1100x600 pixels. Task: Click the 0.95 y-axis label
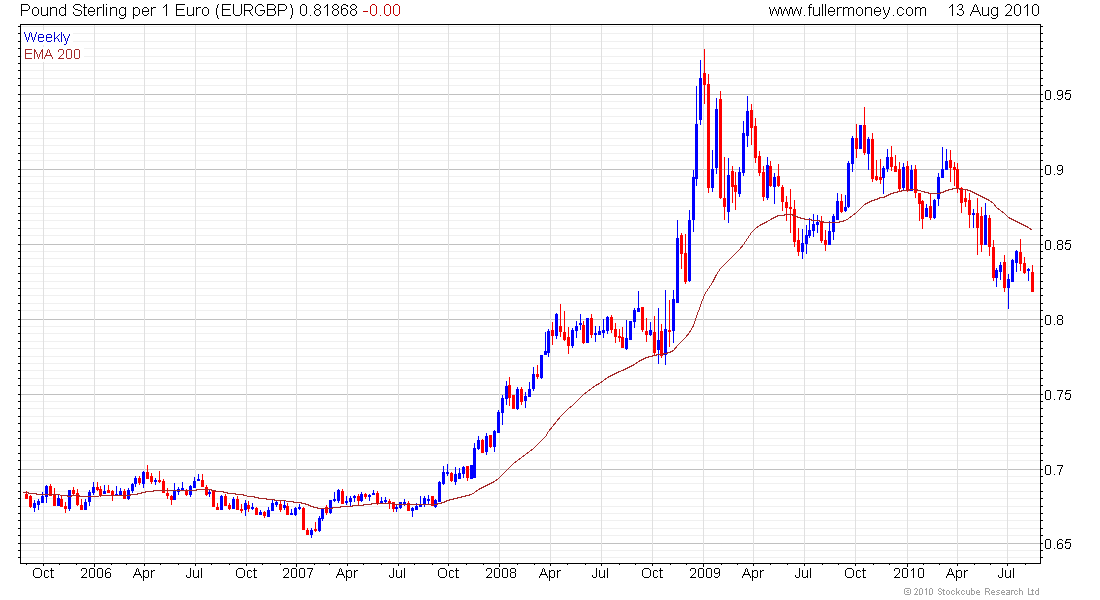(x=1058, y=95)
